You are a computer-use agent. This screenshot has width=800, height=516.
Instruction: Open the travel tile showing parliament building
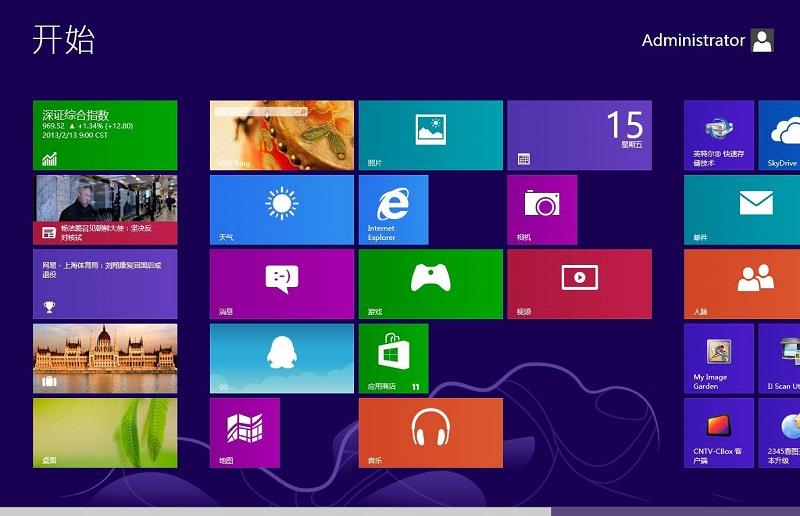(105, 358)
